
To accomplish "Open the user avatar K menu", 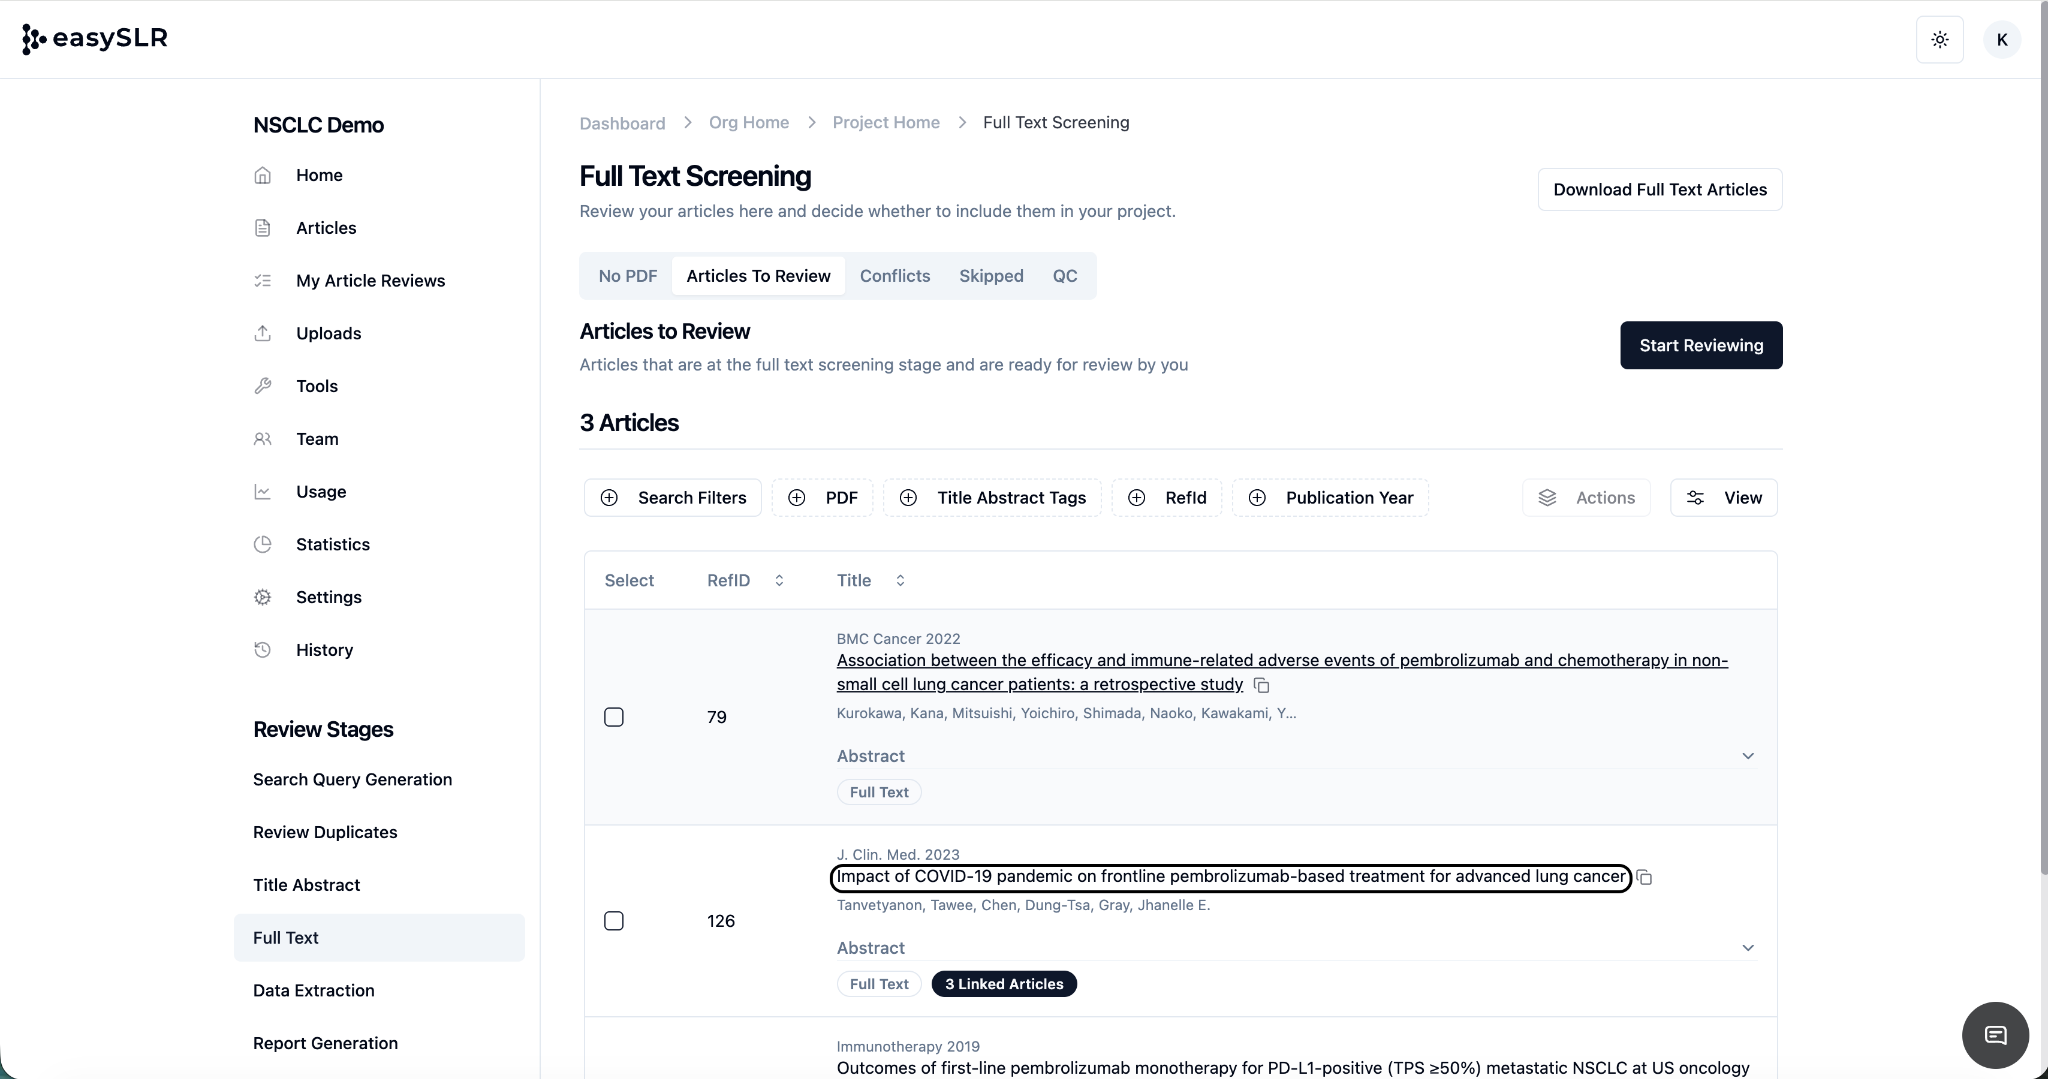I will [2001, 40].
